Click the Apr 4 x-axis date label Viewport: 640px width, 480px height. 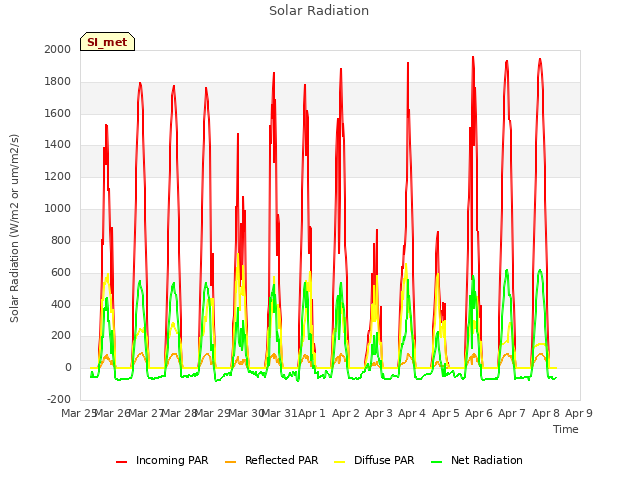412,413
